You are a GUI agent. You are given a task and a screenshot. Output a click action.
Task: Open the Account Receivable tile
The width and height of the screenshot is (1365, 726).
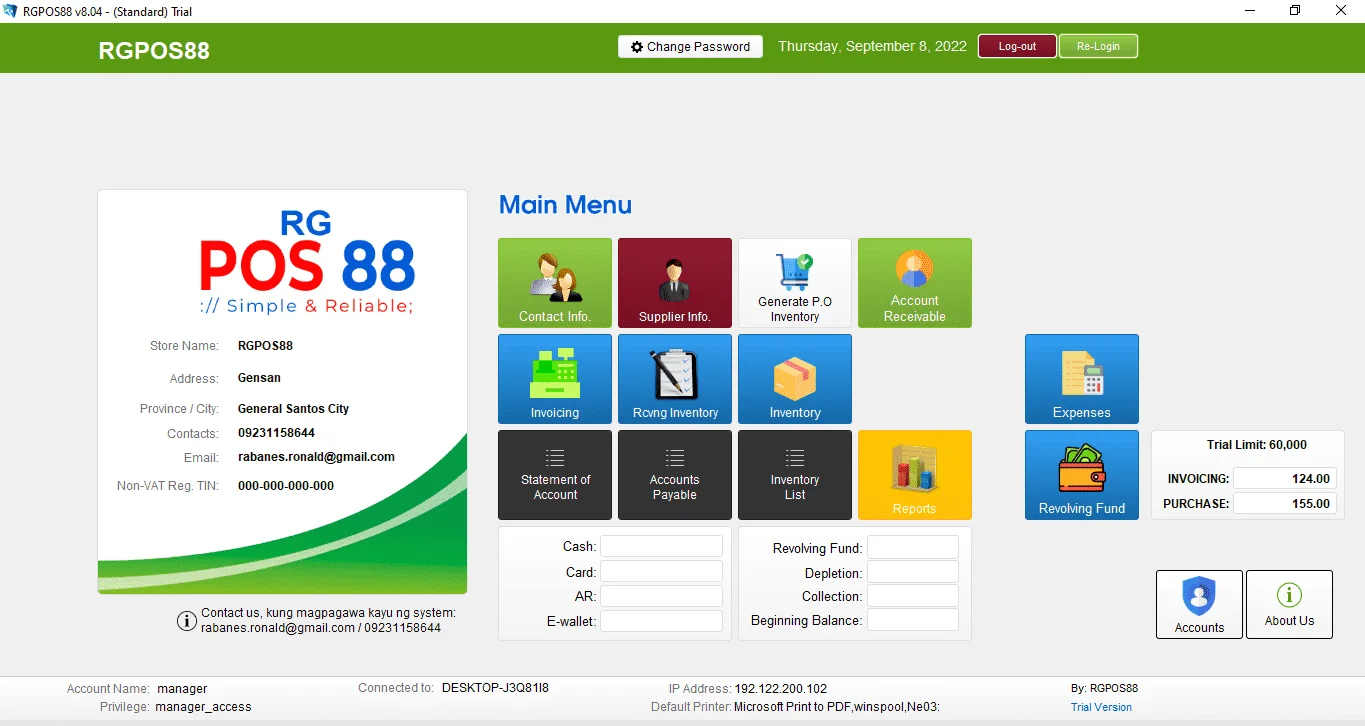[x=915, y=283]
